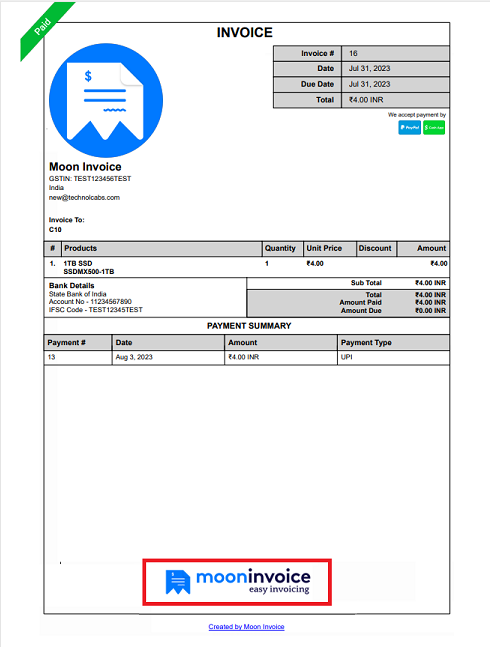Viewport: 490px width, 647px height.
Task: Click the green Paid ribbon
Action: tap(45, 28)
